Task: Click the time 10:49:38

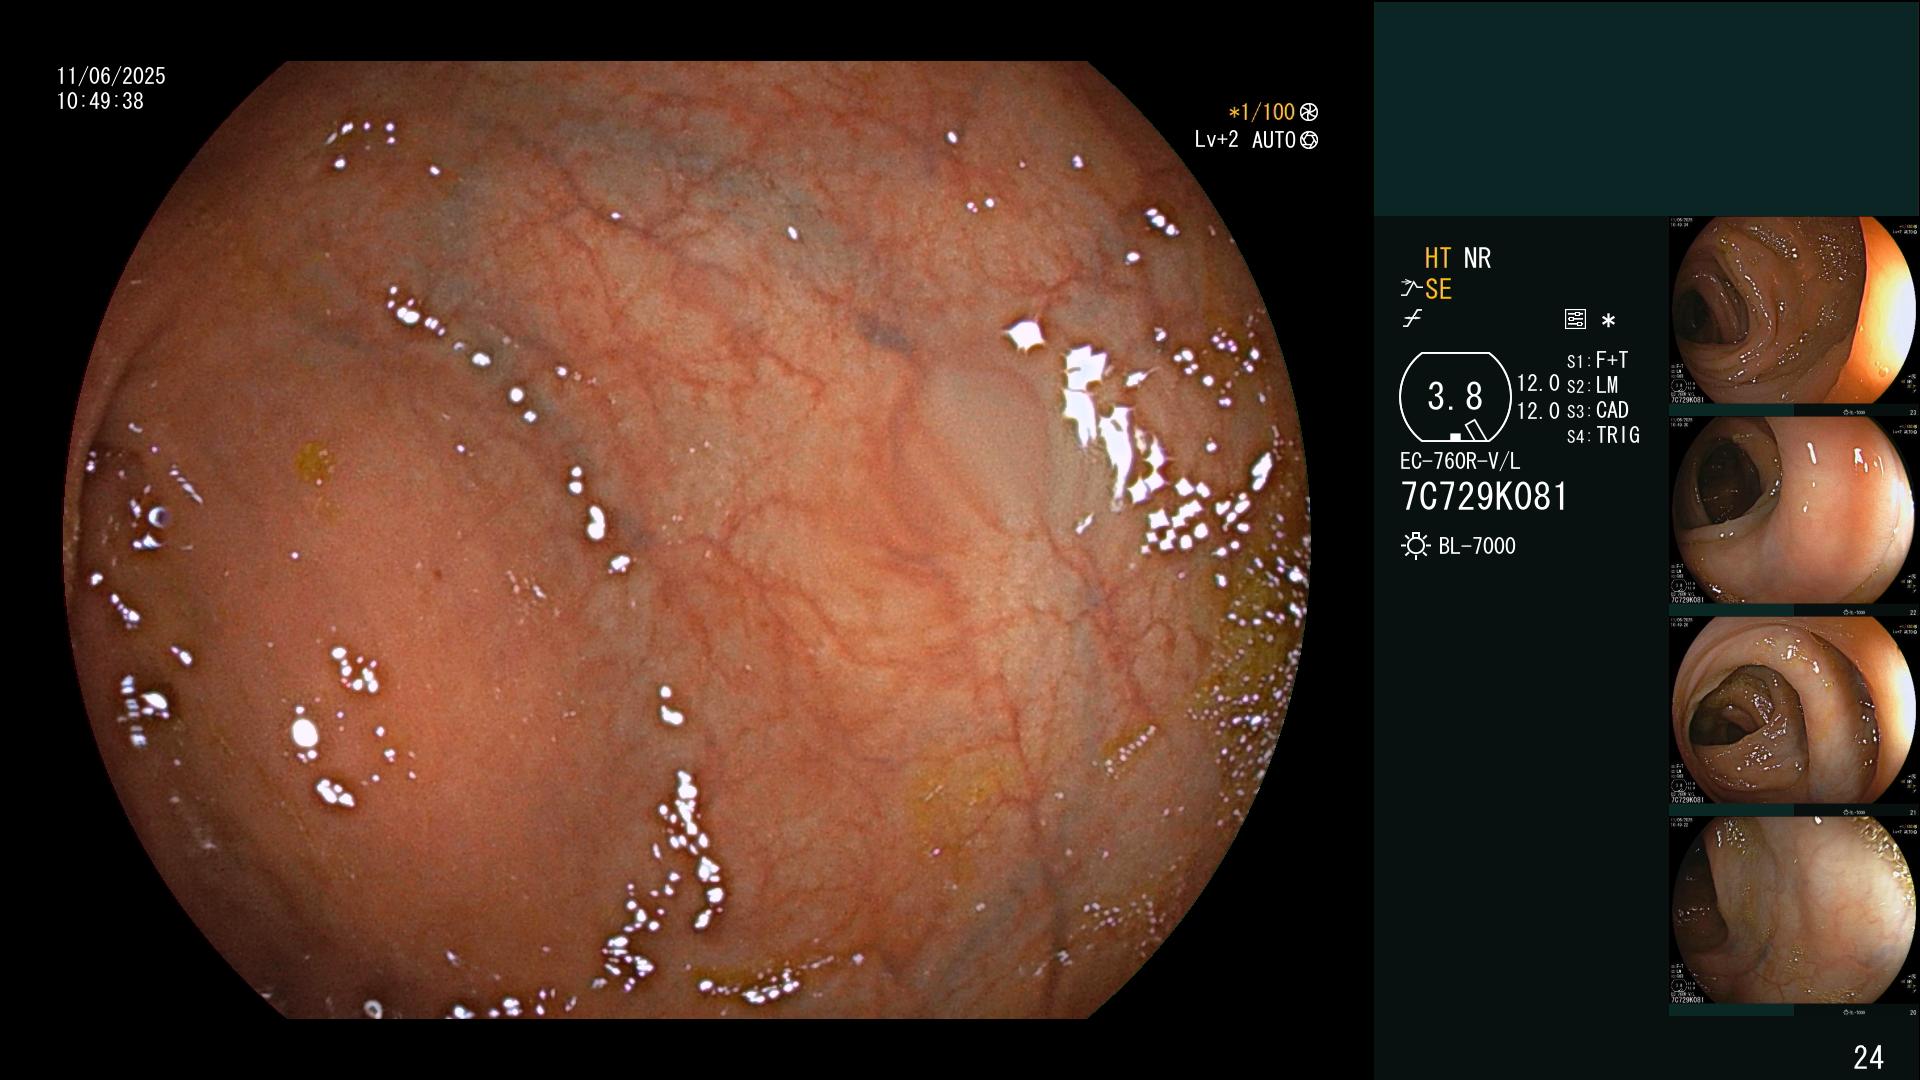Action: pyautogui.click(x=100, y=101)
